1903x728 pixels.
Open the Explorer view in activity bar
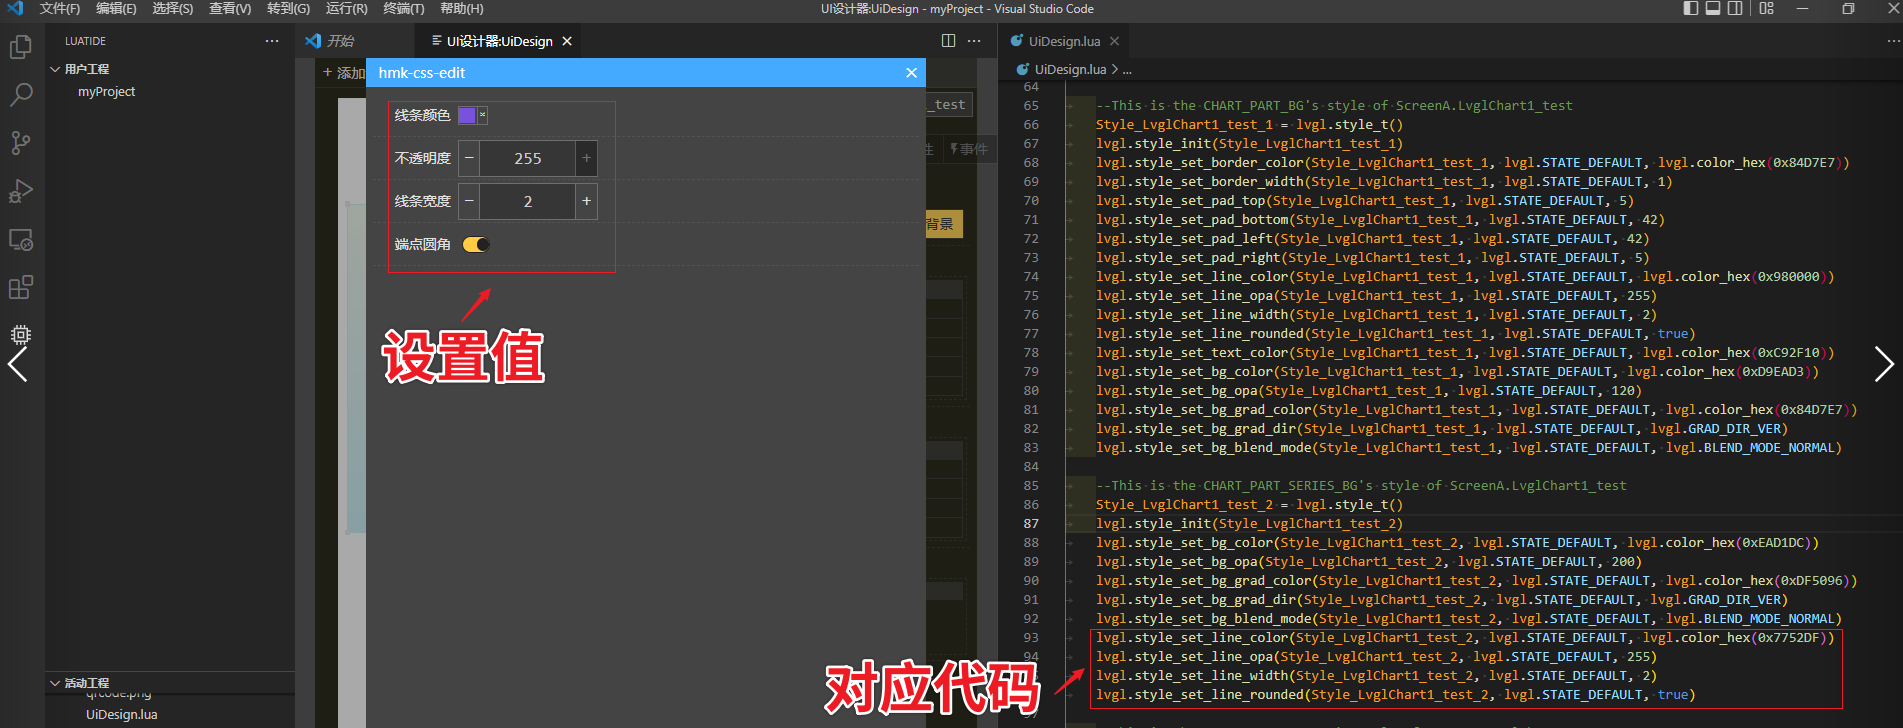(21, 47)
